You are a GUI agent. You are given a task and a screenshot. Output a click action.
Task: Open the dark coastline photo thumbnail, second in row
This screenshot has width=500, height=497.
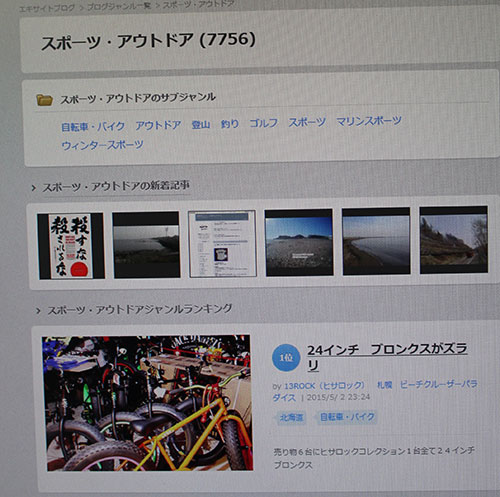[x=146, y=245]
